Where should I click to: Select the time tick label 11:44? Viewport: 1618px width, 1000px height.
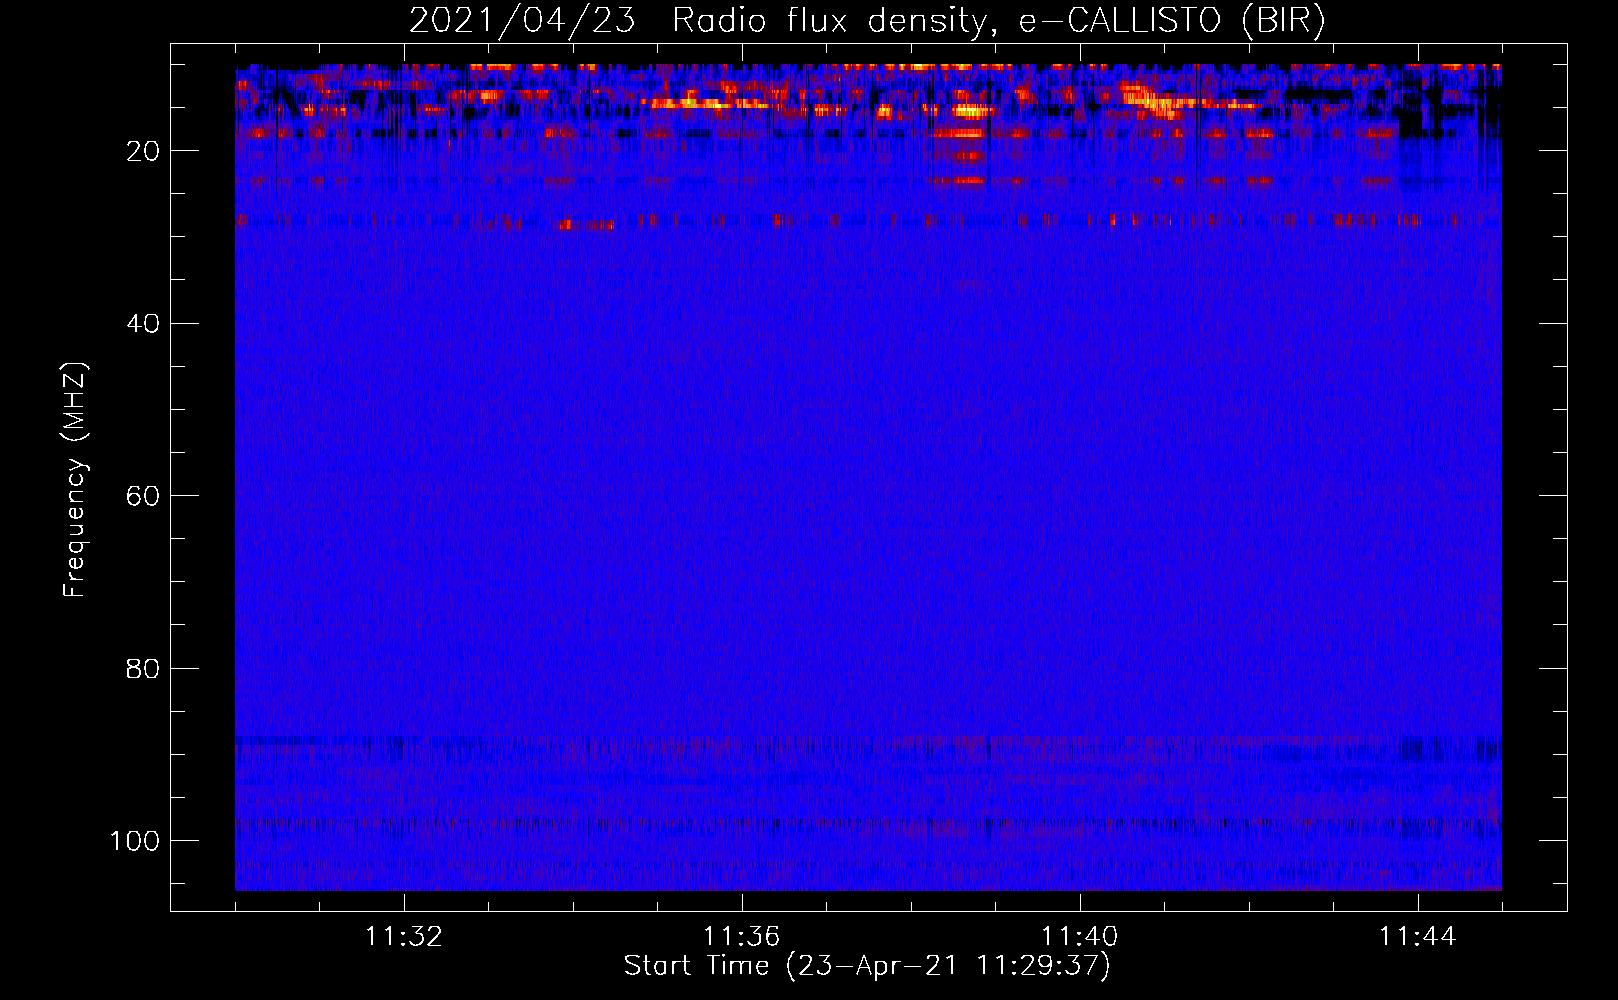tap(1418, 937)
